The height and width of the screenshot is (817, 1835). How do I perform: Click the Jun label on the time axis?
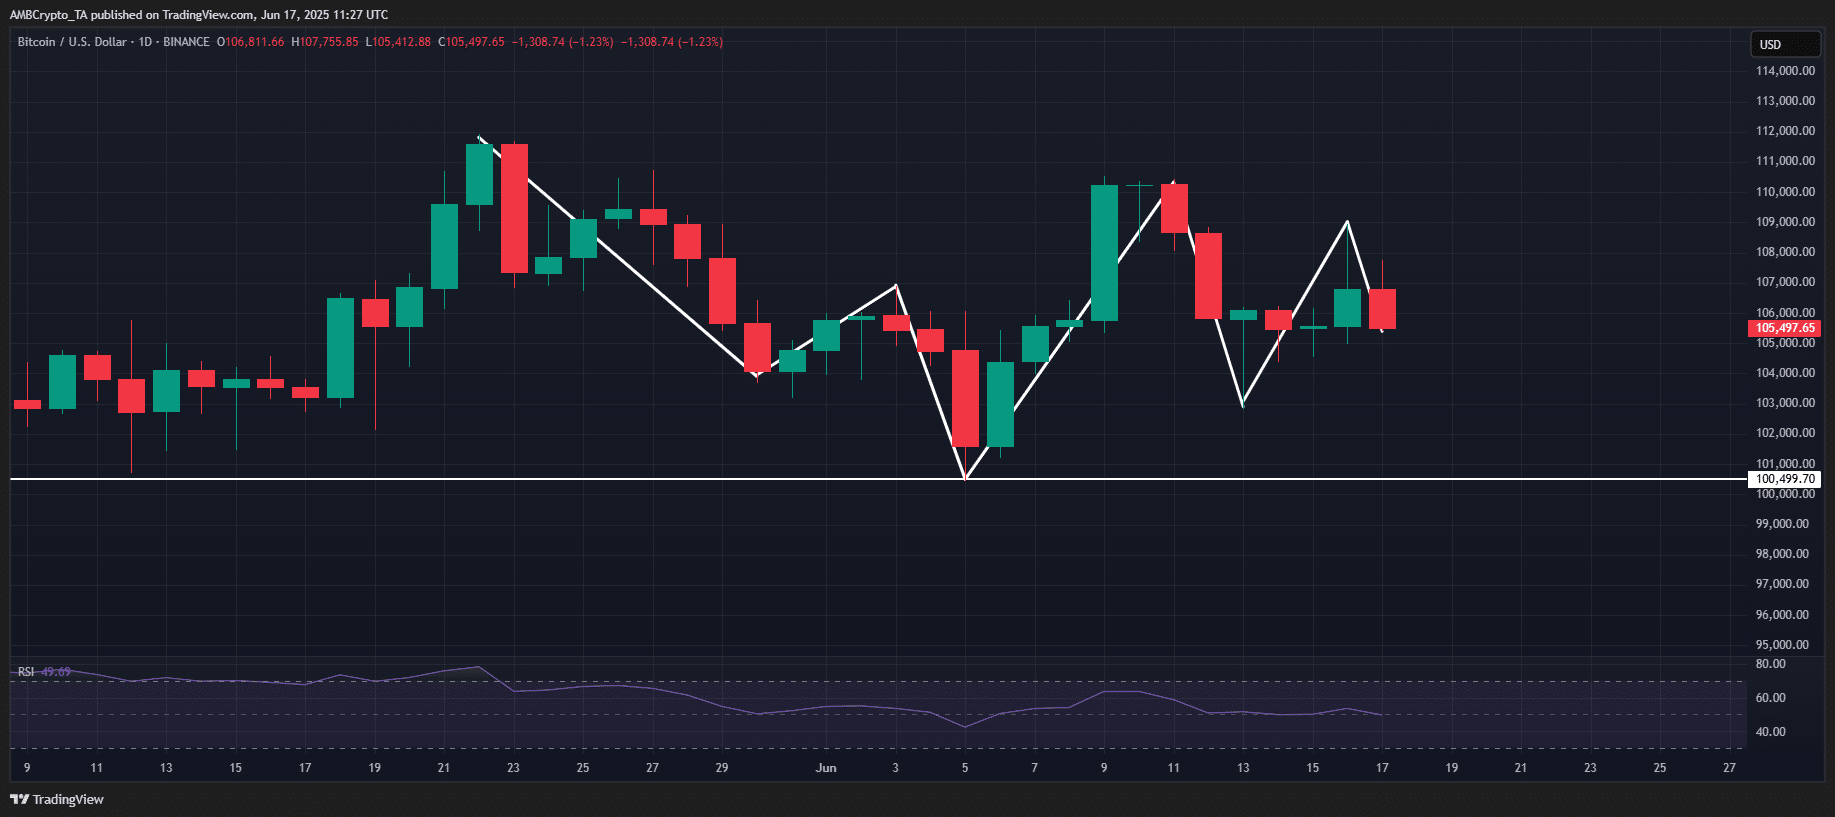pyautogui.click(x=826, y=768)
